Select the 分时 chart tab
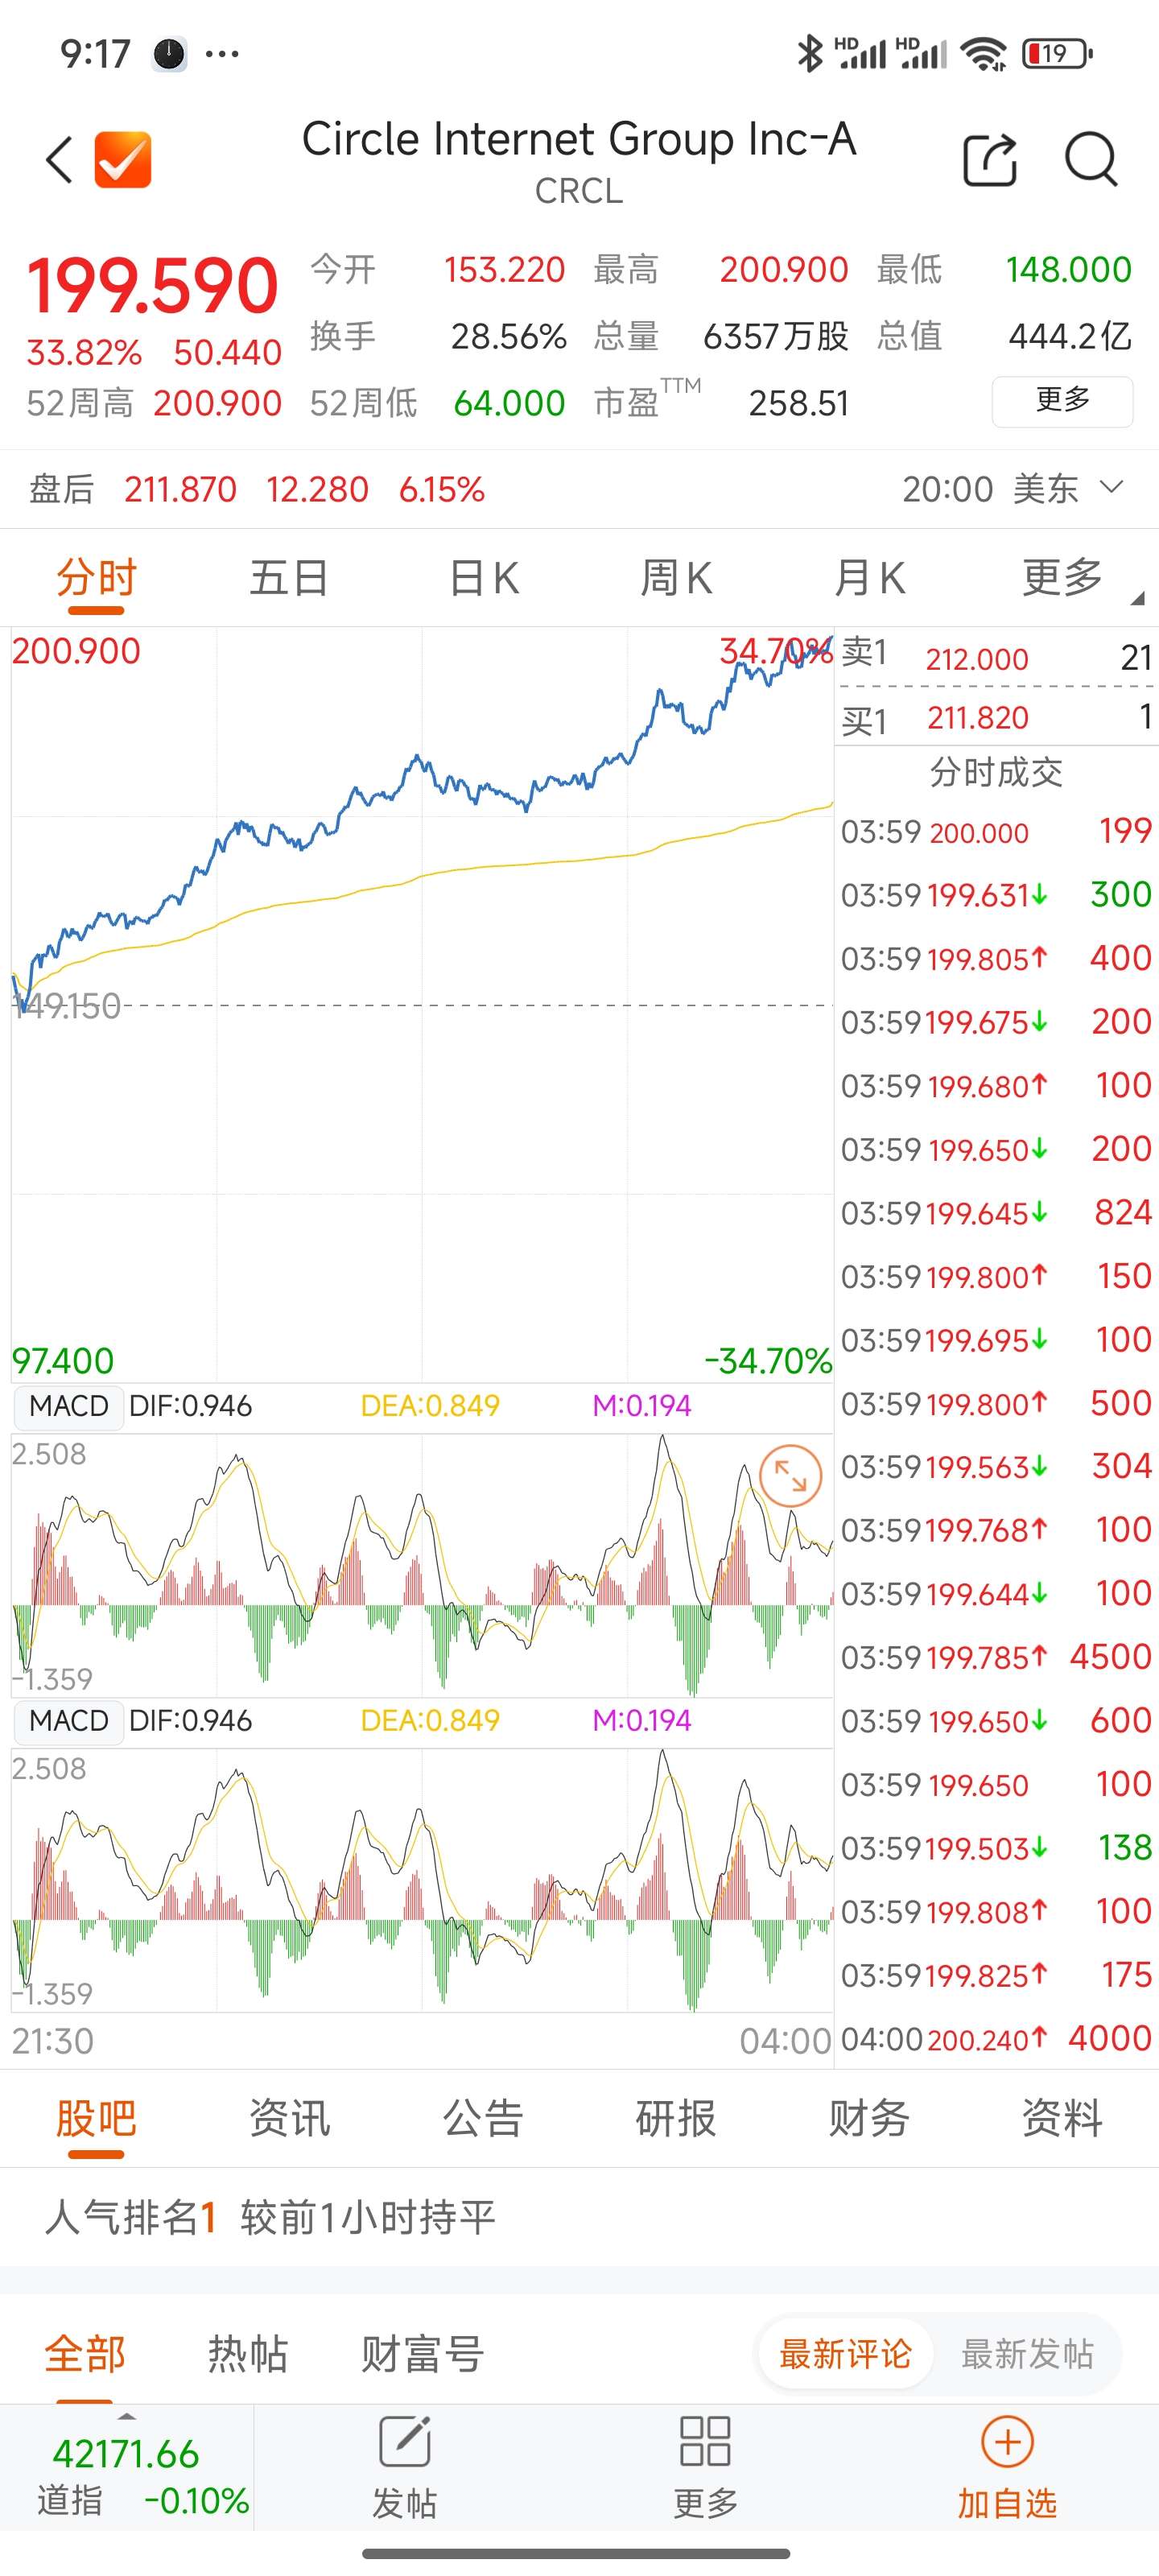 point(96,579)
